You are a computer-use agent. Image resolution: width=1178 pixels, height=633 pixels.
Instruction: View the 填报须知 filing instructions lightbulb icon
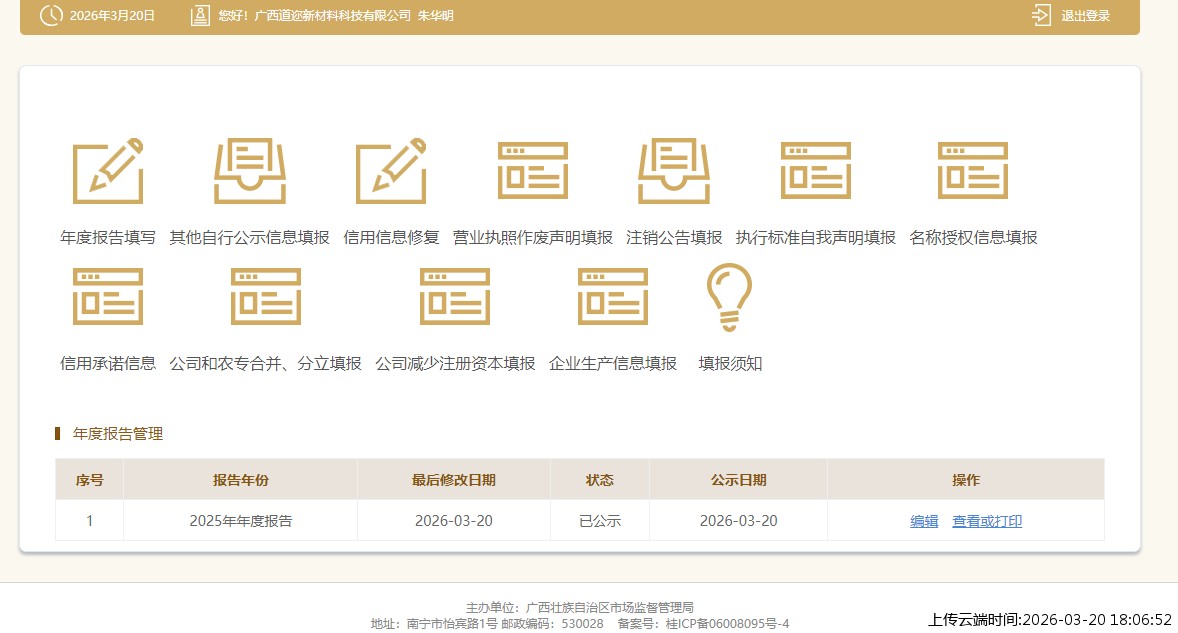click(x=729, y=295)
